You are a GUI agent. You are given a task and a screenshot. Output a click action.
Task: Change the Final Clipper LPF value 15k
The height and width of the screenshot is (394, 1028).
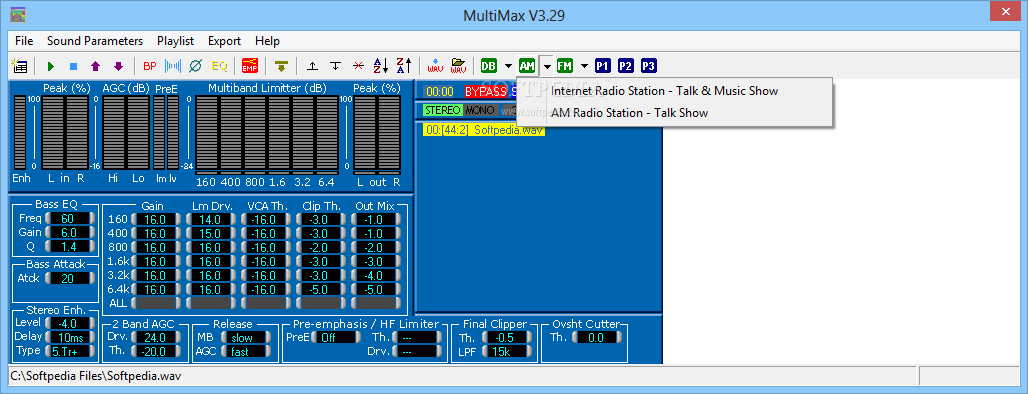point(508,351)
